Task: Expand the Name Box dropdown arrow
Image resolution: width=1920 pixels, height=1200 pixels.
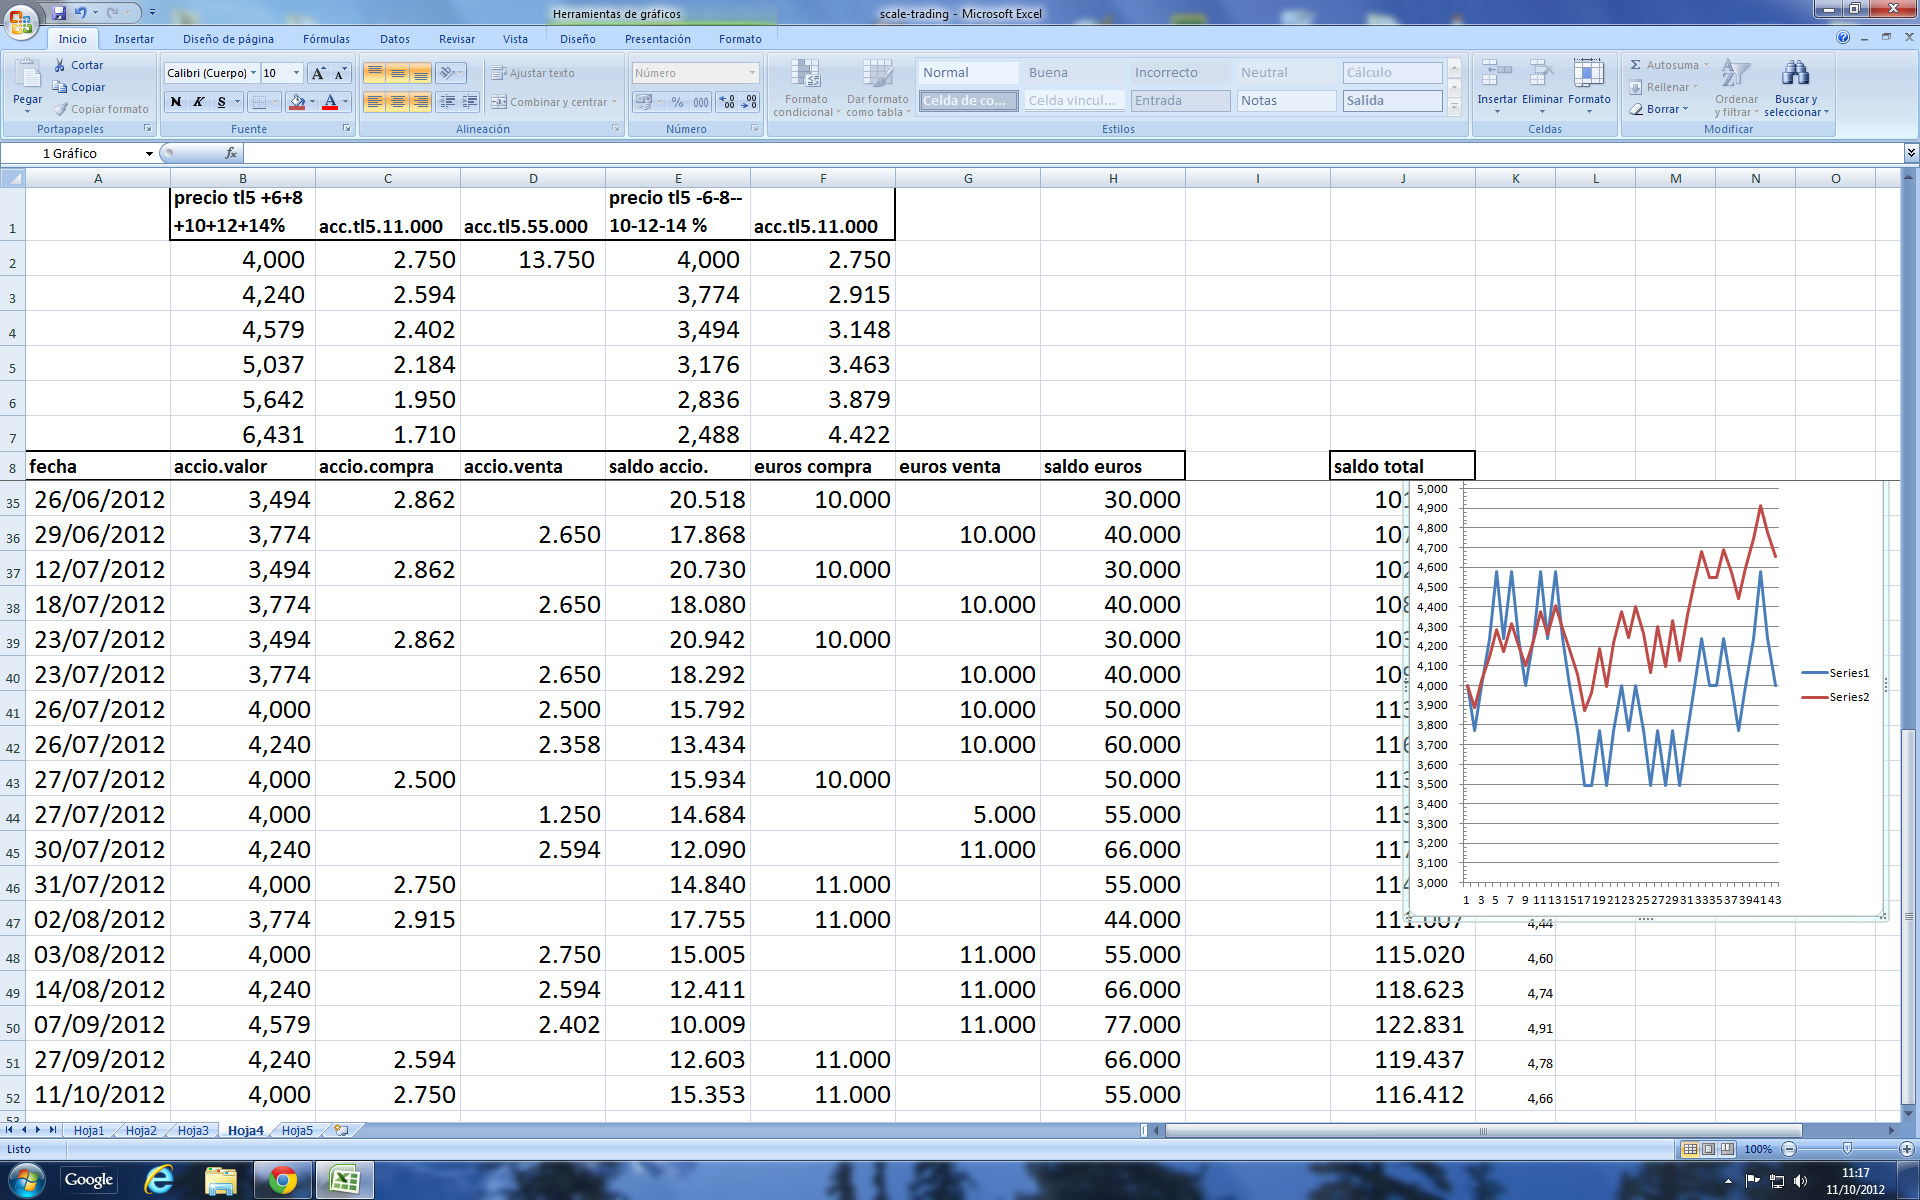Action: coord(149,153)
